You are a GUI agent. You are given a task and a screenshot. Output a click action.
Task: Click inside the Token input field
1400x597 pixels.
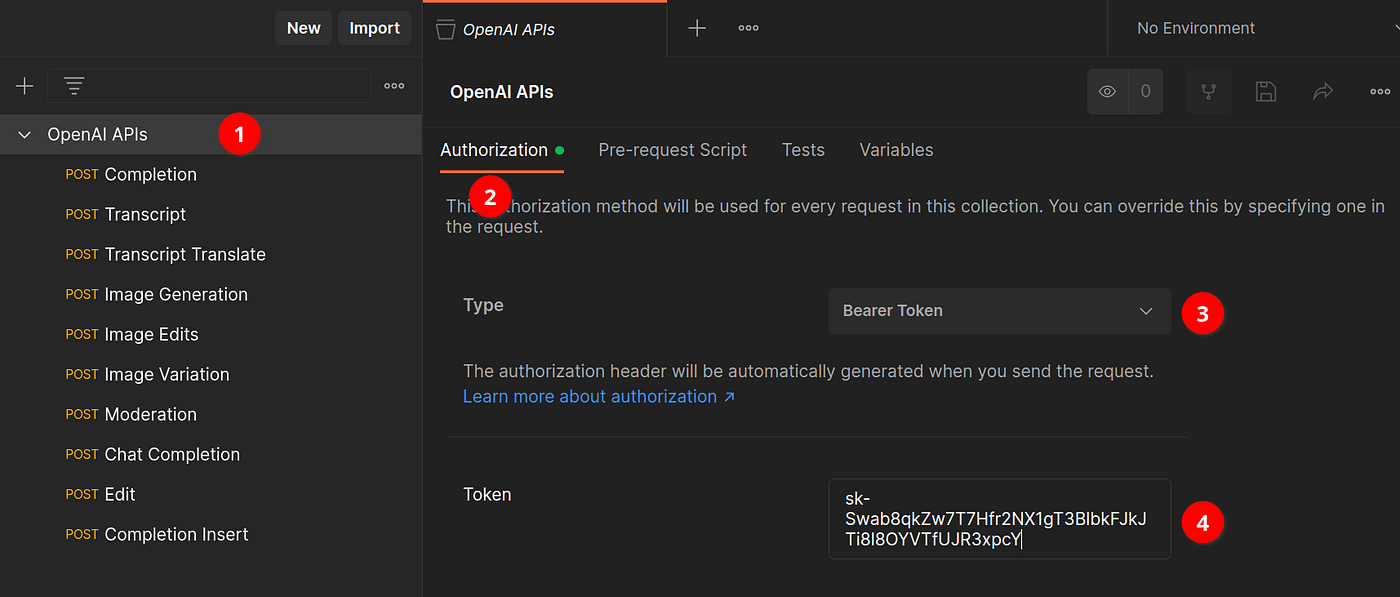coord(998,519)
